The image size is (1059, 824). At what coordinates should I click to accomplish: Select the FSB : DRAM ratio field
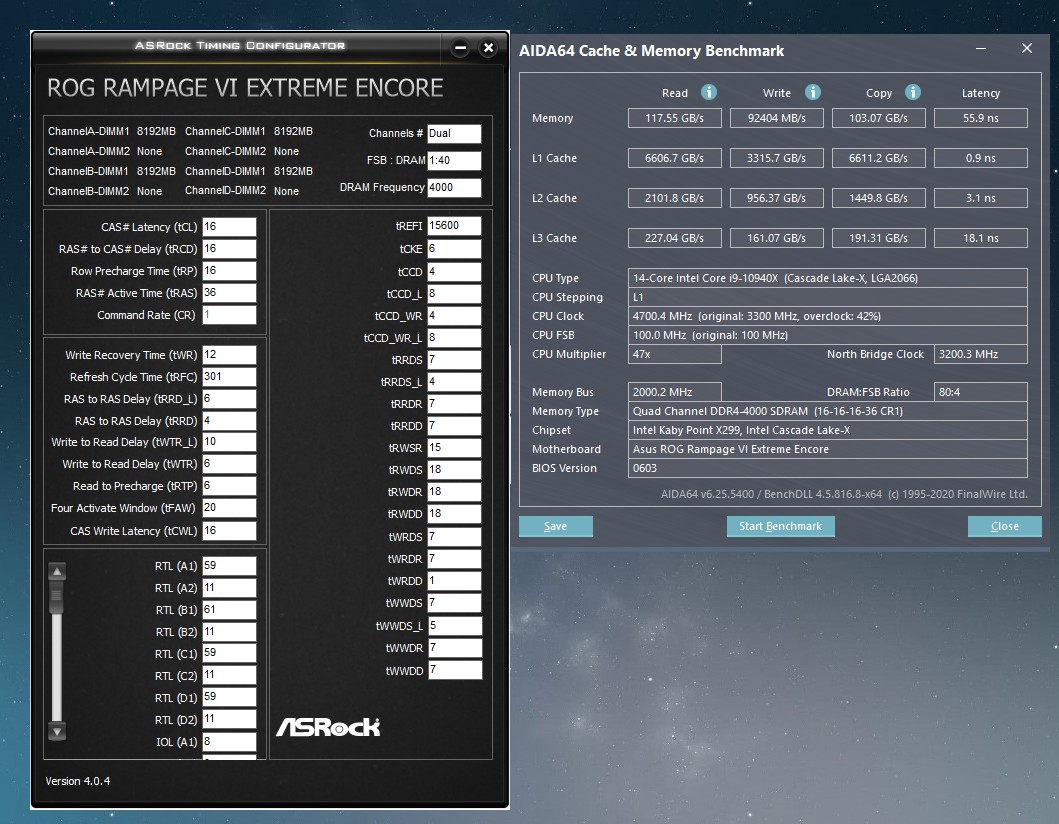click(x=455, y=161)
